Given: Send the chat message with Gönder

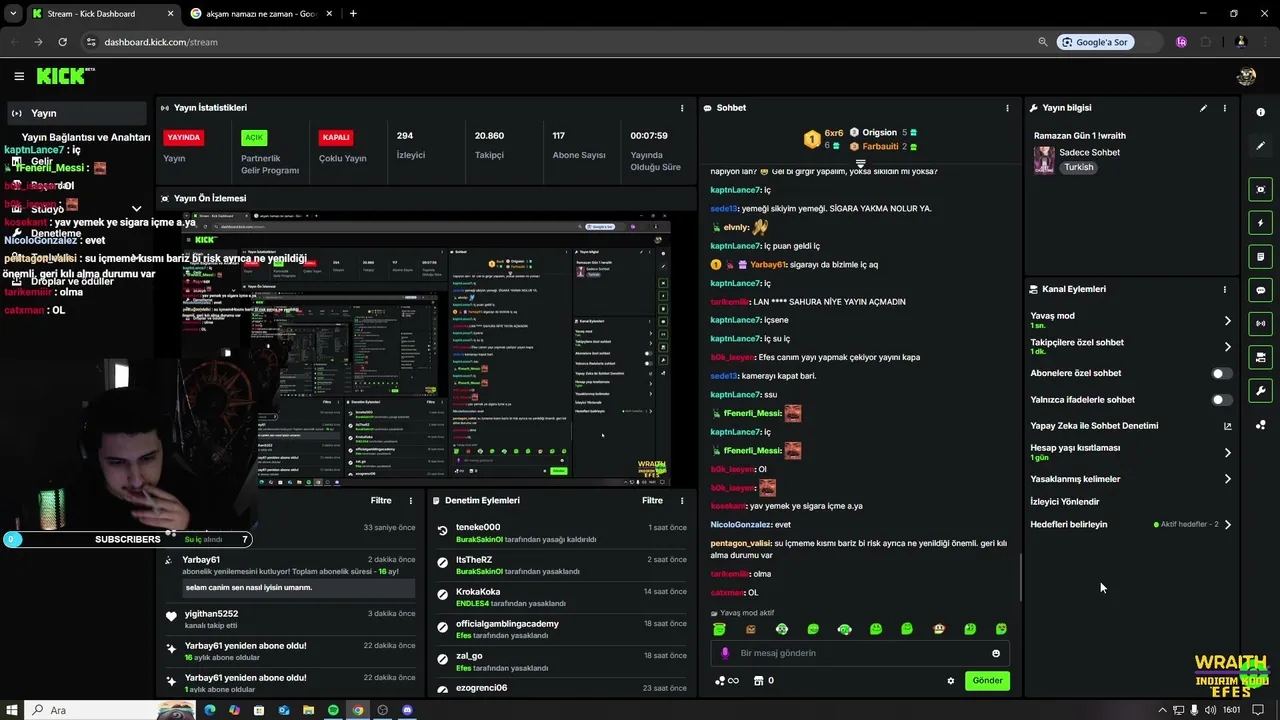Looking at the screenshot, I should [987, 680].
